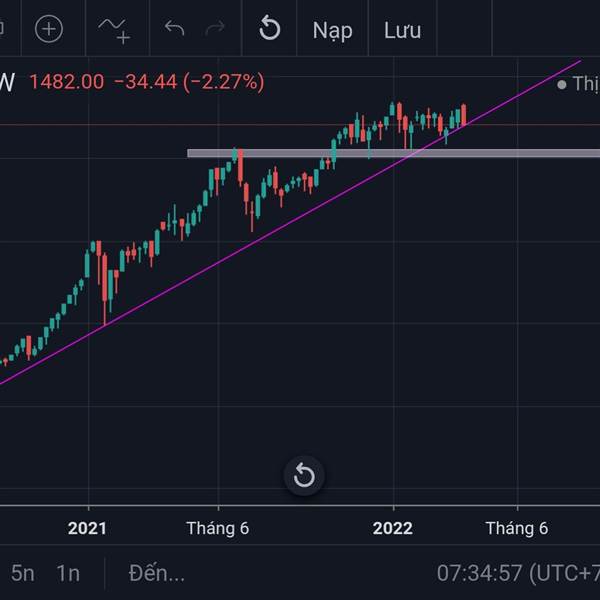
Task: Click the compare symbol plus icon
Action: (x=48, y=29)
